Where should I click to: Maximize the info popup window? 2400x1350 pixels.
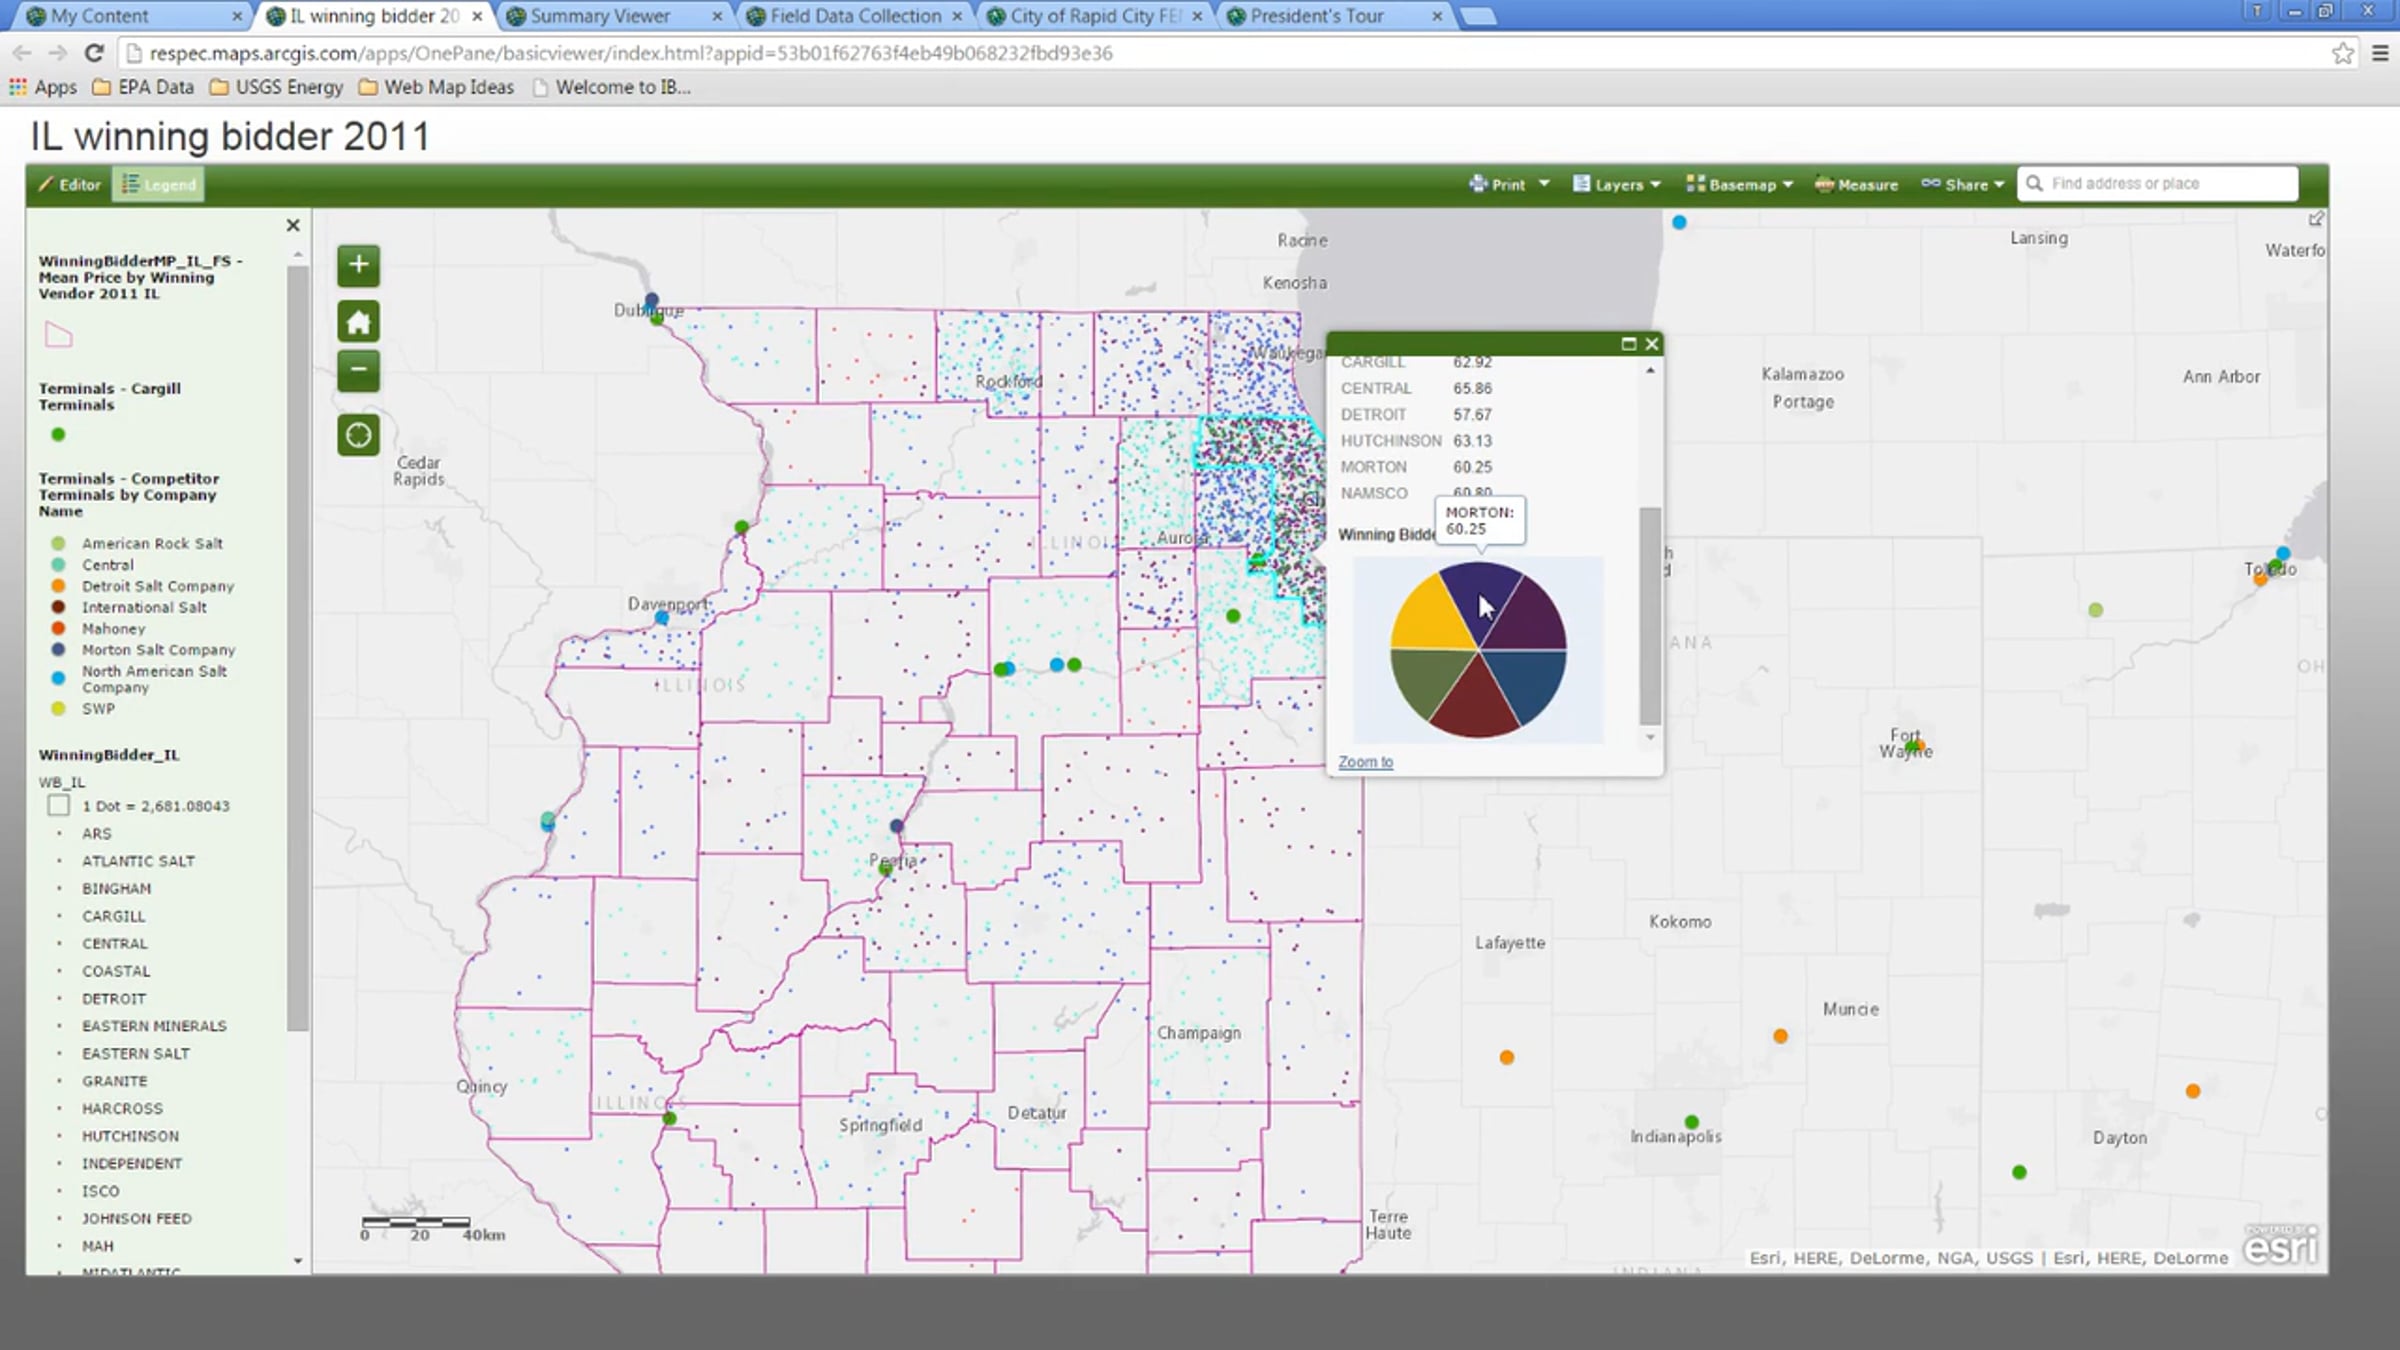click(1629, 344)
